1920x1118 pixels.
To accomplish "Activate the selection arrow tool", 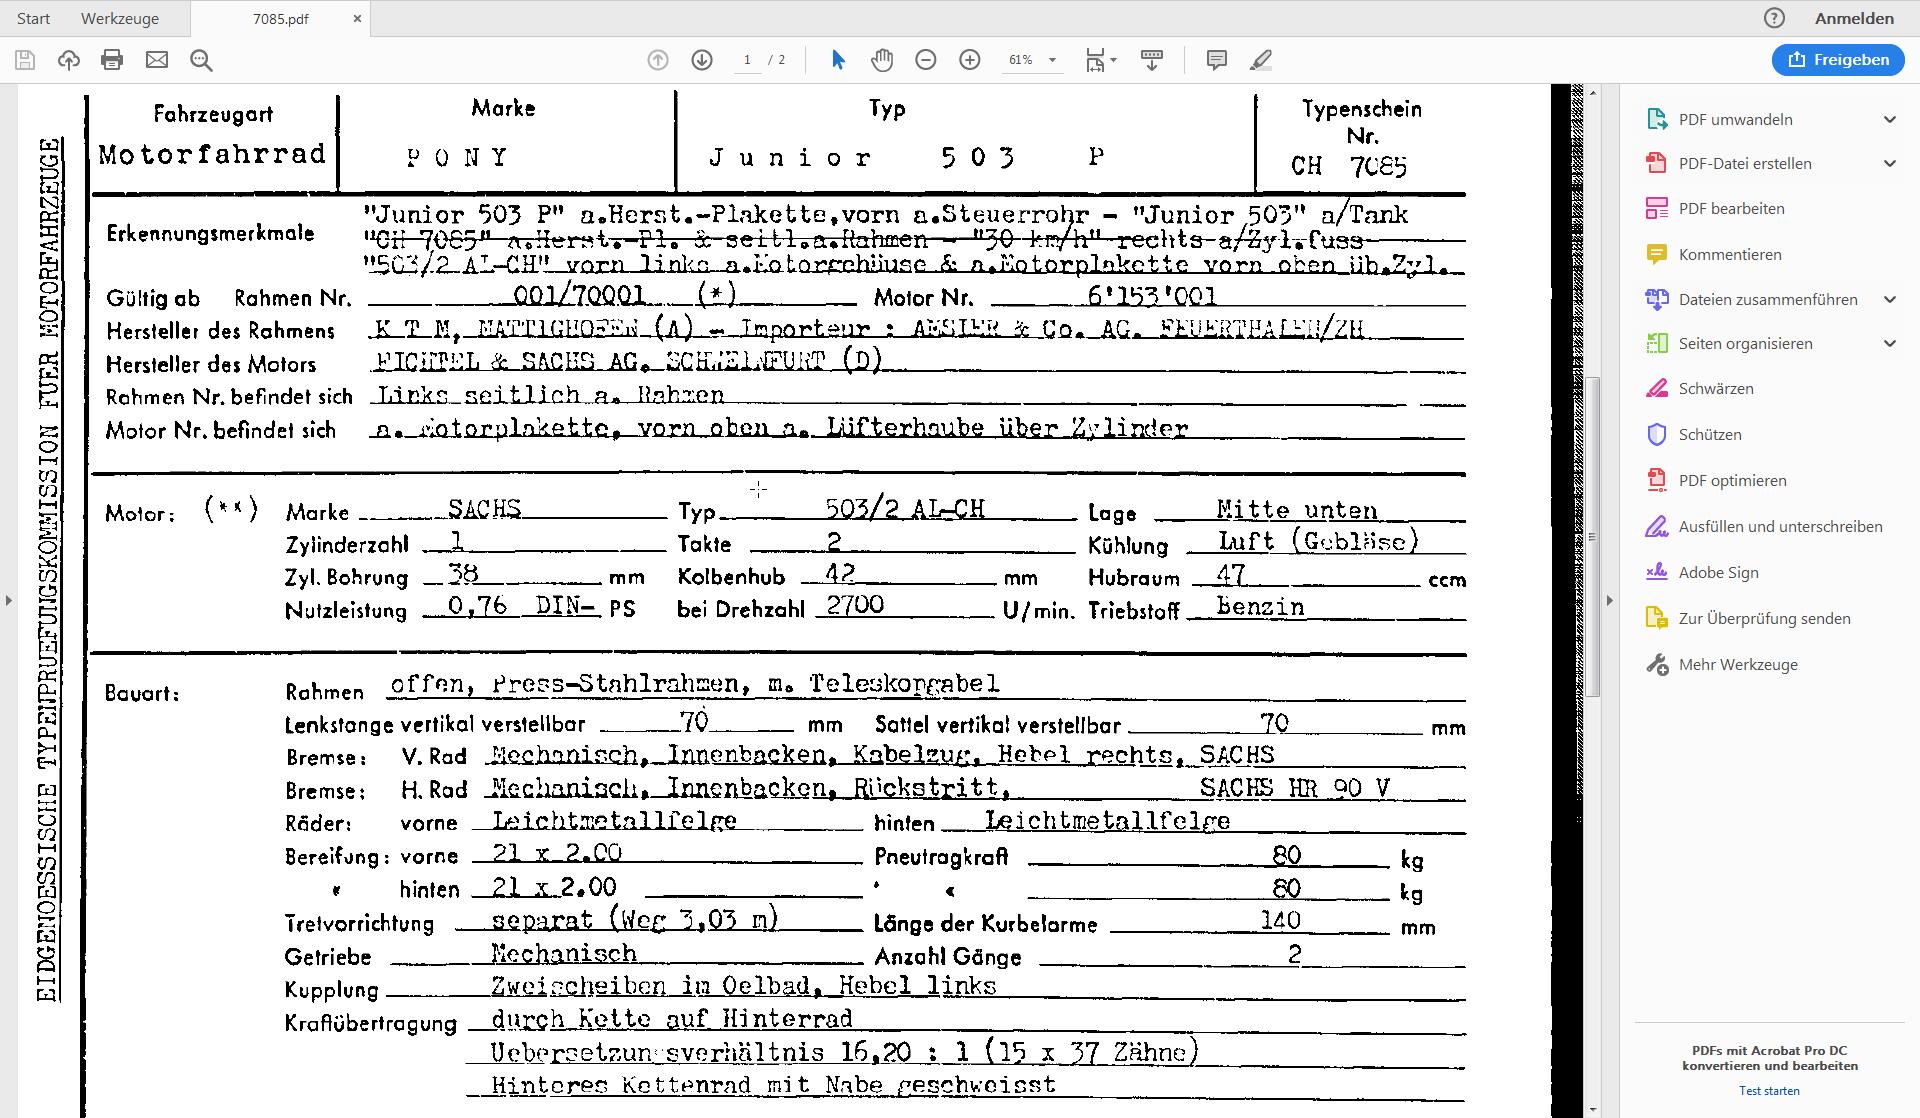I will [838, 60].
